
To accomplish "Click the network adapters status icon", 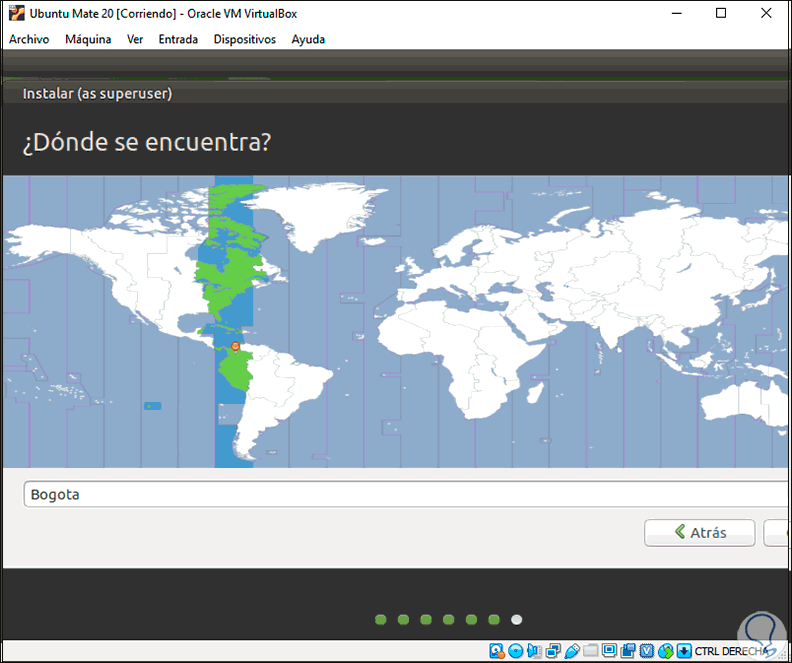I will point(553,651).
